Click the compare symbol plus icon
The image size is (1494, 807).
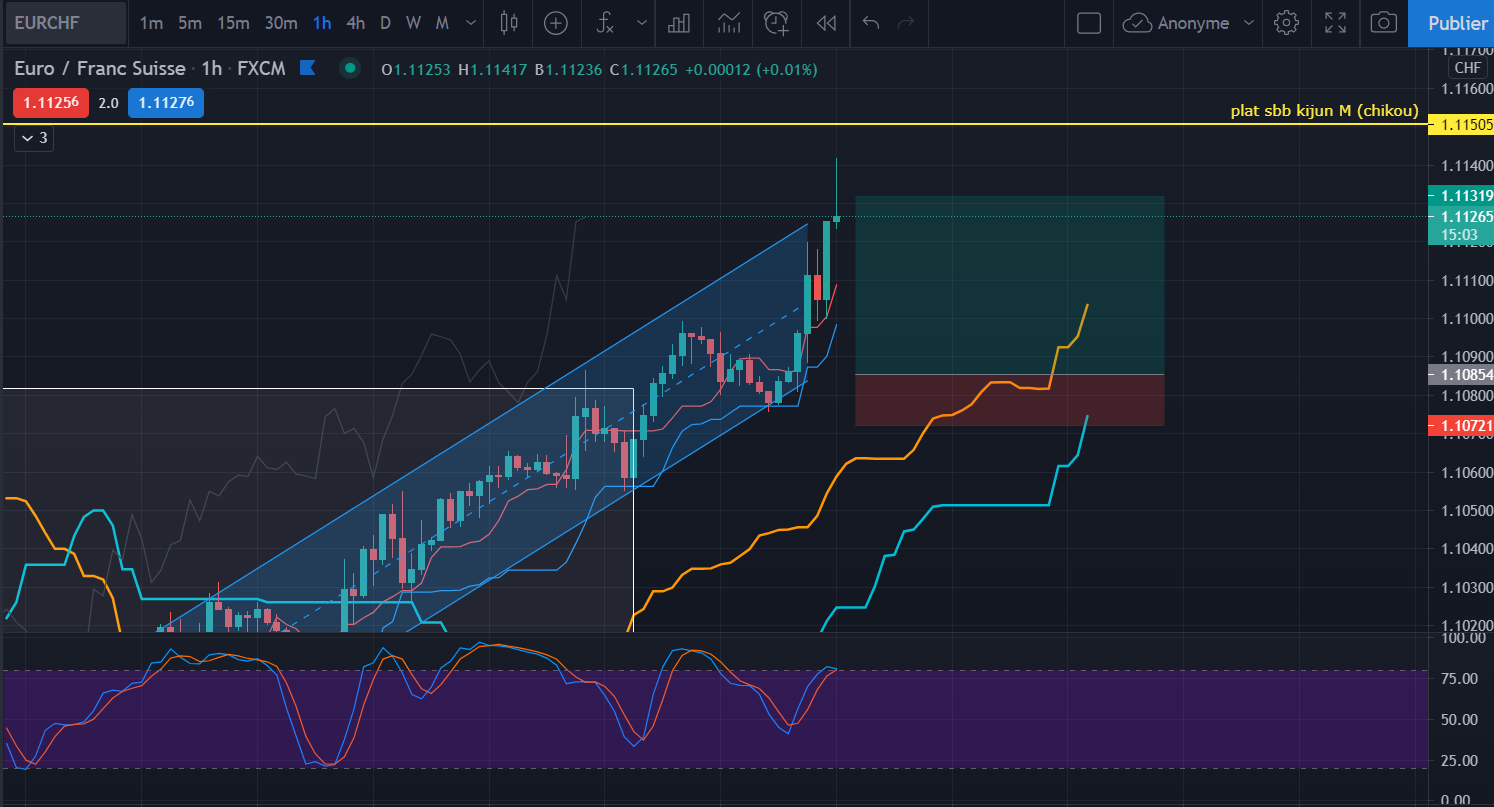tap(556, 23)
